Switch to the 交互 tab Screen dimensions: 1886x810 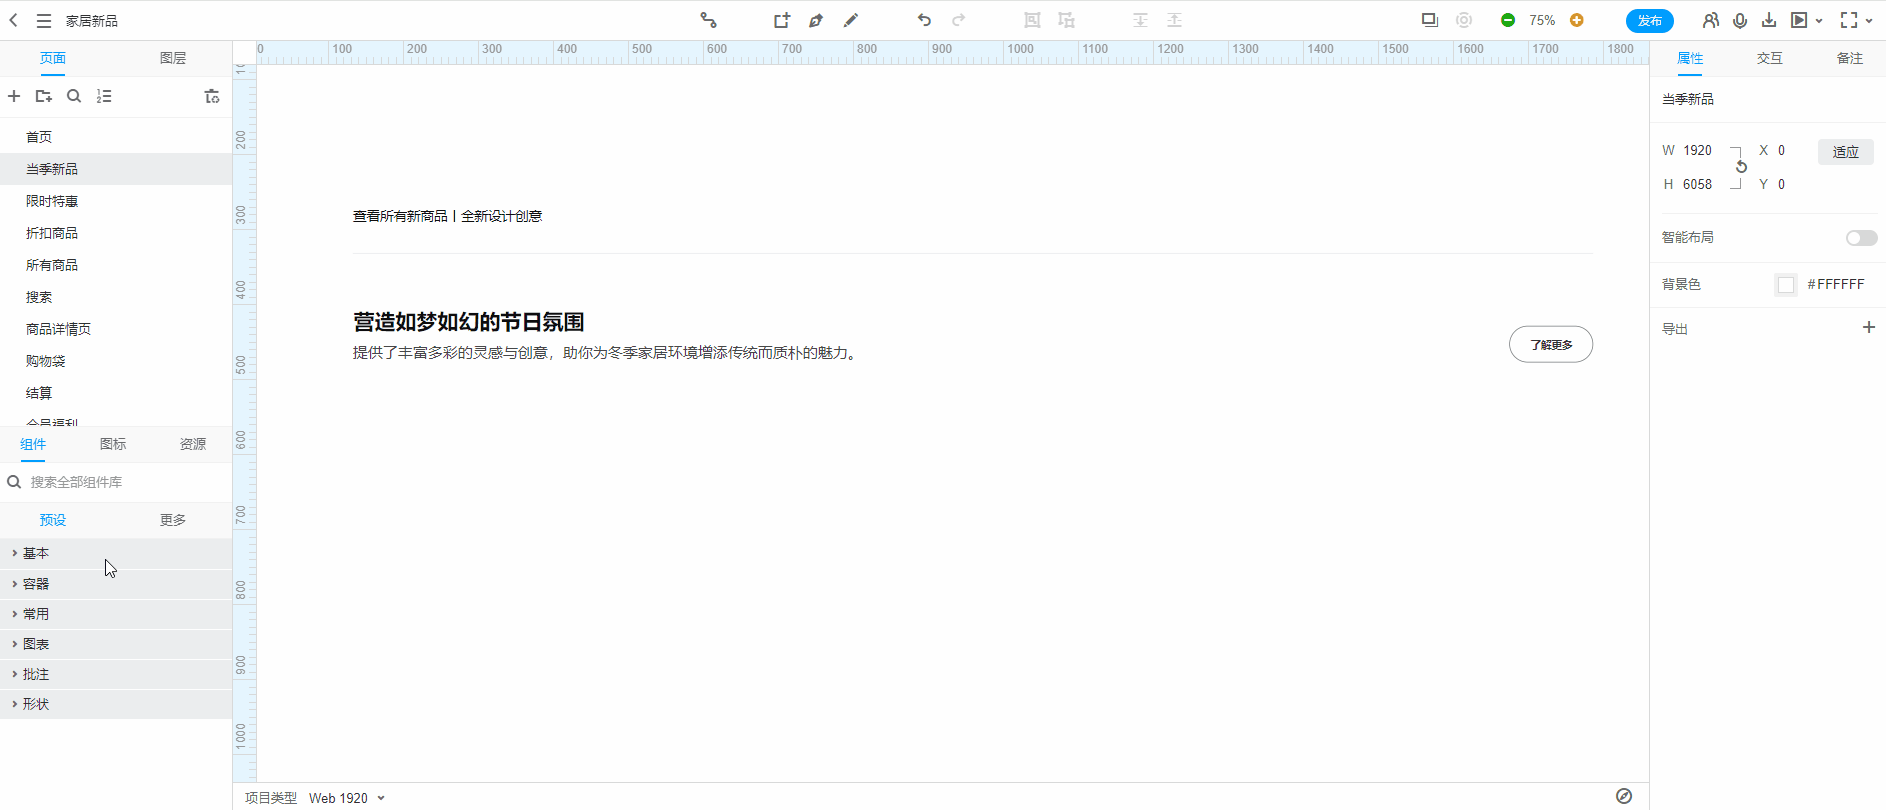pos(1770,58)
